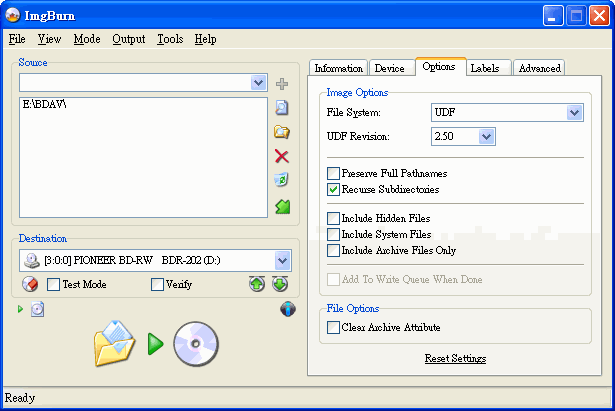
Task: Switch to the Advanced tab
Action: (x=540, y=68)
